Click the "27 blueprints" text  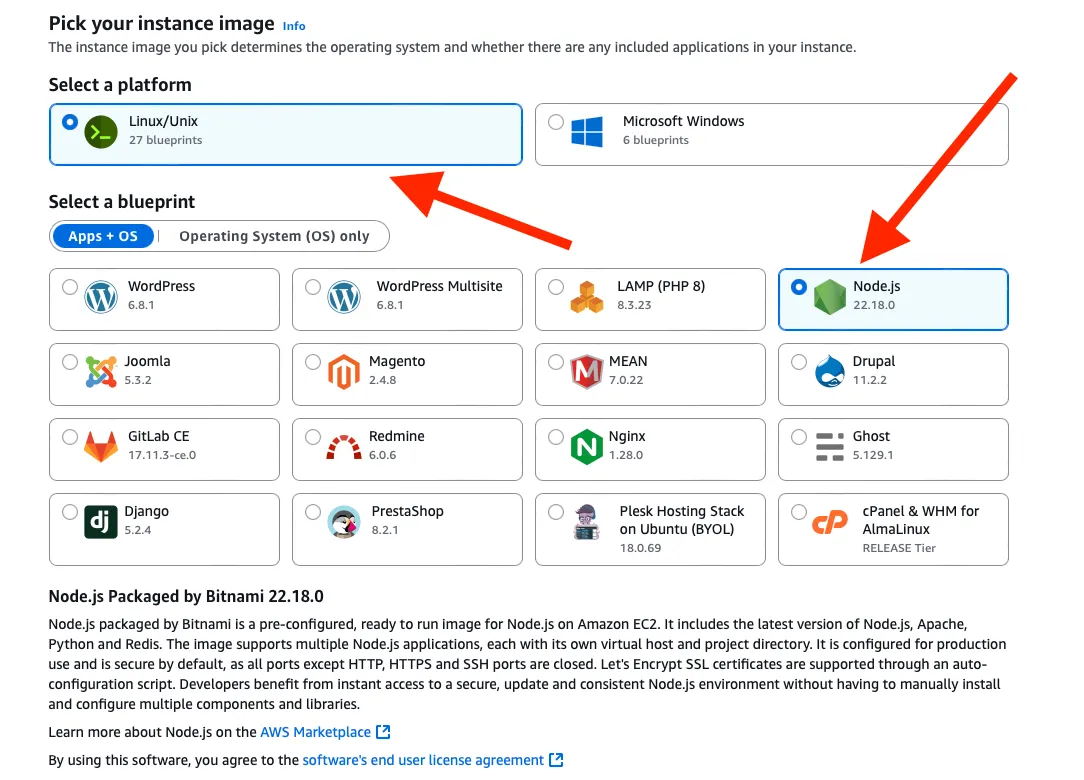(x=165, y=140)
